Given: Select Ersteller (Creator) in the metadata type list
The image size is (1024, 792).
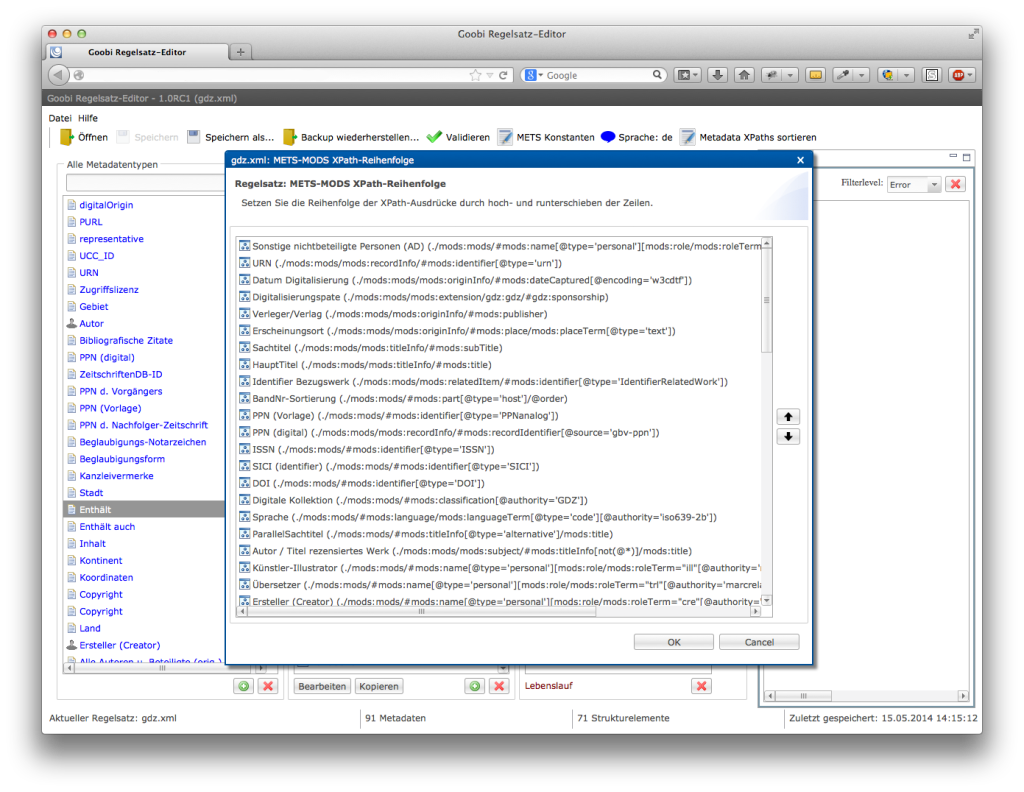Looking at the screenshot, I should pyautogui.click(x=120, y=645).
